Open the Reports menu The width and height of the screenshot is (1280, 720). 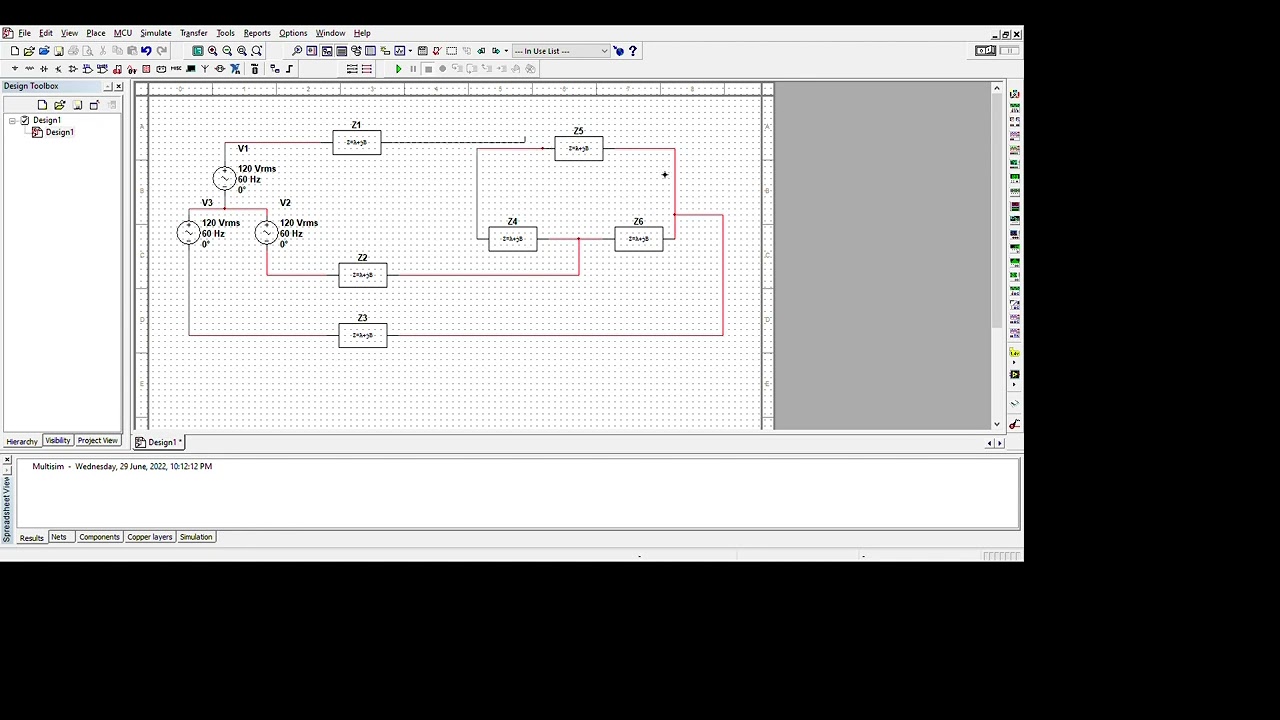tap(257, 33)
